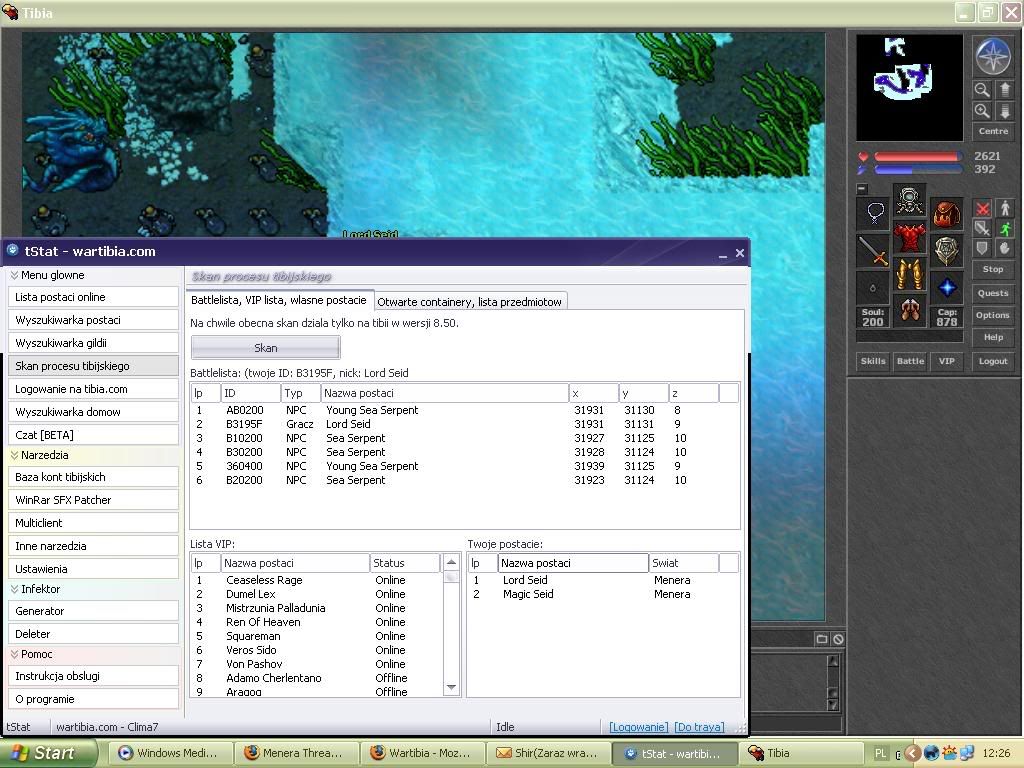Open Czat [BETA]

93,435
